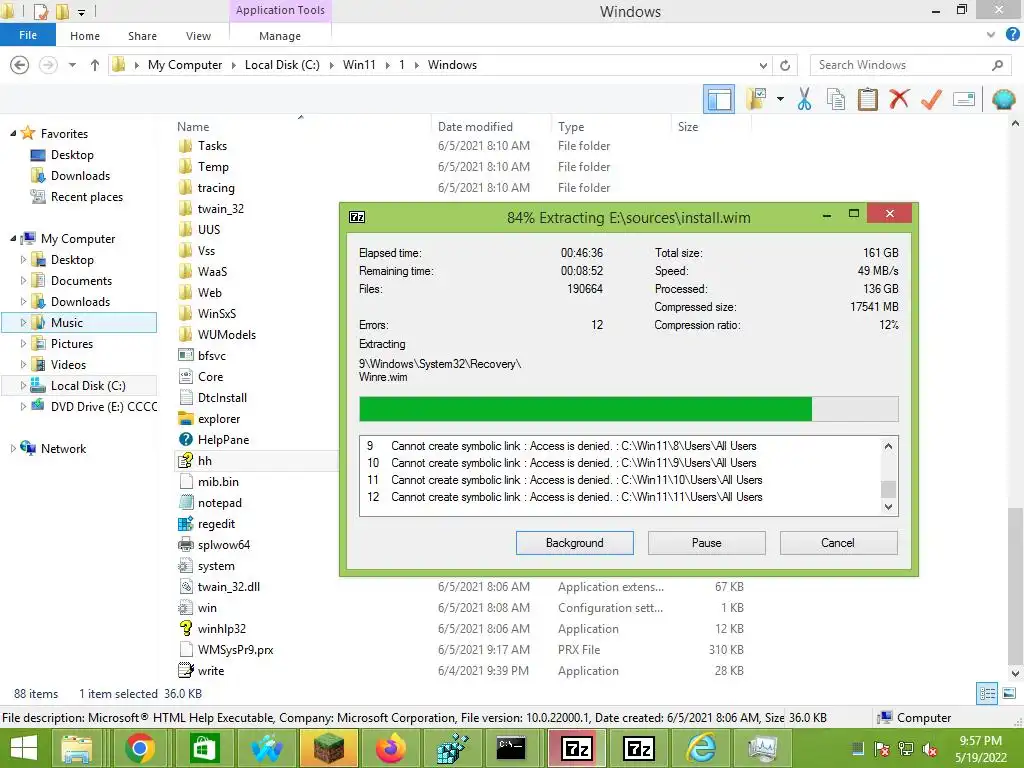Viewport: 1024px width, 768px height.
Task: Expand the Network tree node
Action: pyautogui.click(x=13, y=448)
